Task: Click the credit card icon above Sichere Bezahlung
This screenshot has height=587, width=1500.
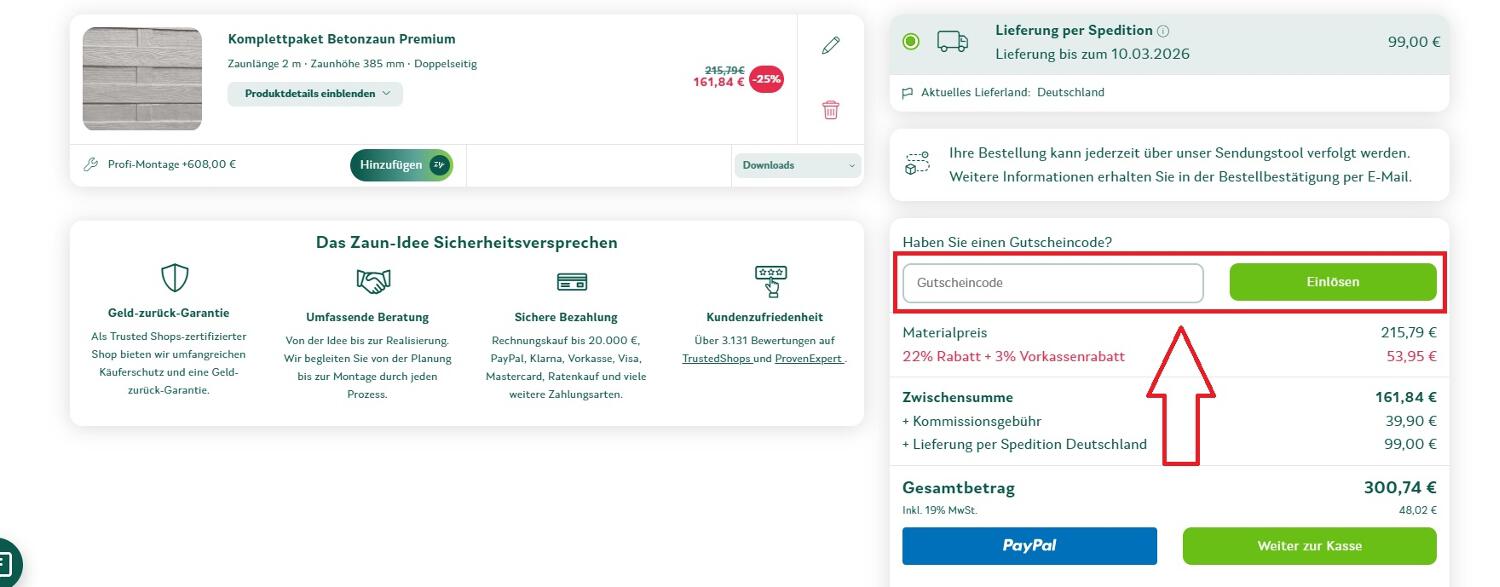Action: (572, 282)
